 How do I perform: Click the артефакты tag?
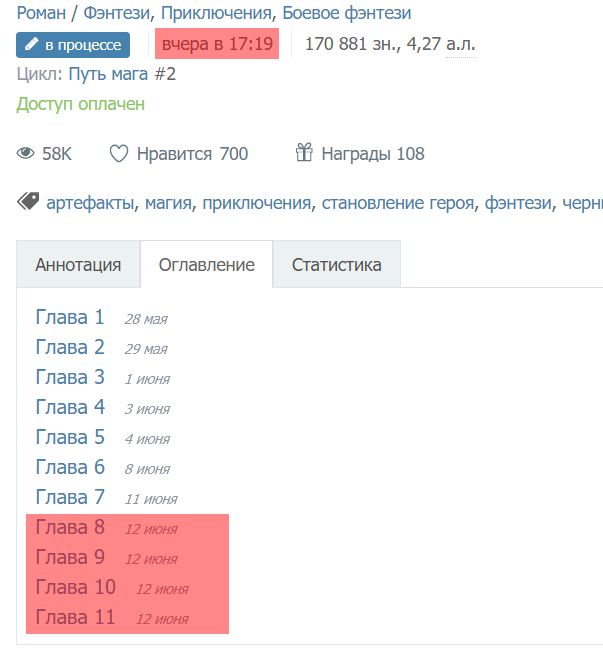90,203
